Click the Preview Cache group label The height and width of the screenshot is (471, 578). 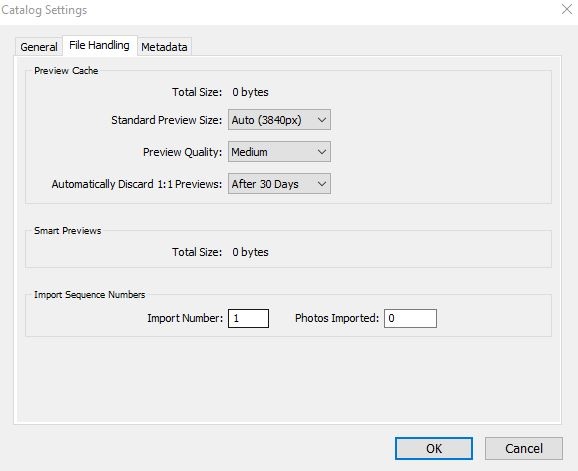coord(66,70)
